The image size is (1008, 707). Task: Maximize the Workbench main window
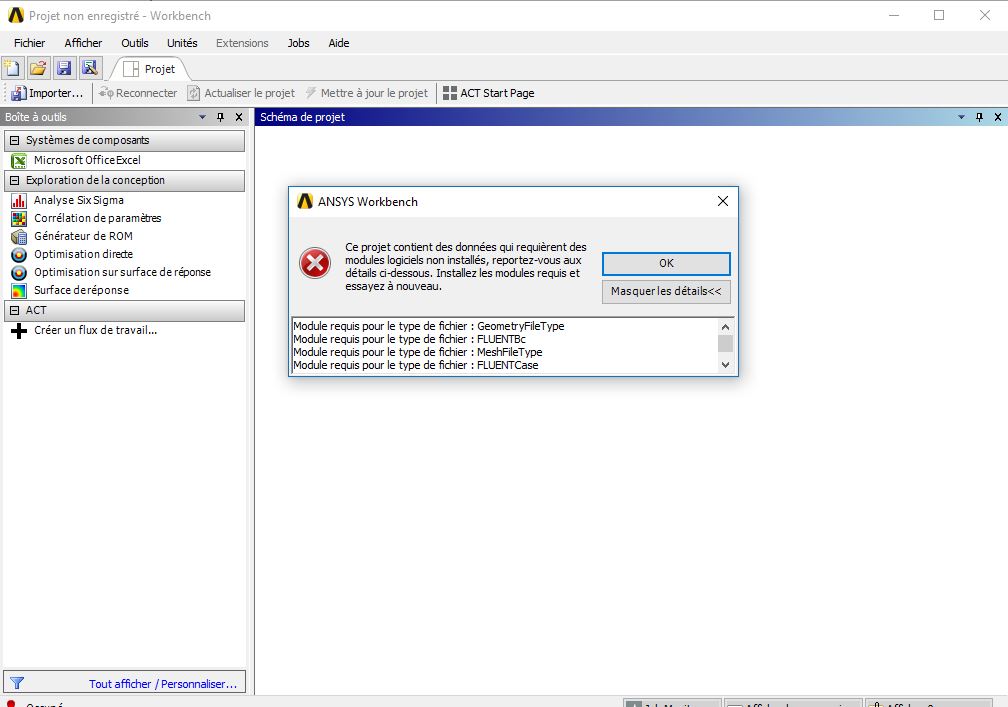tap(939, 15)
